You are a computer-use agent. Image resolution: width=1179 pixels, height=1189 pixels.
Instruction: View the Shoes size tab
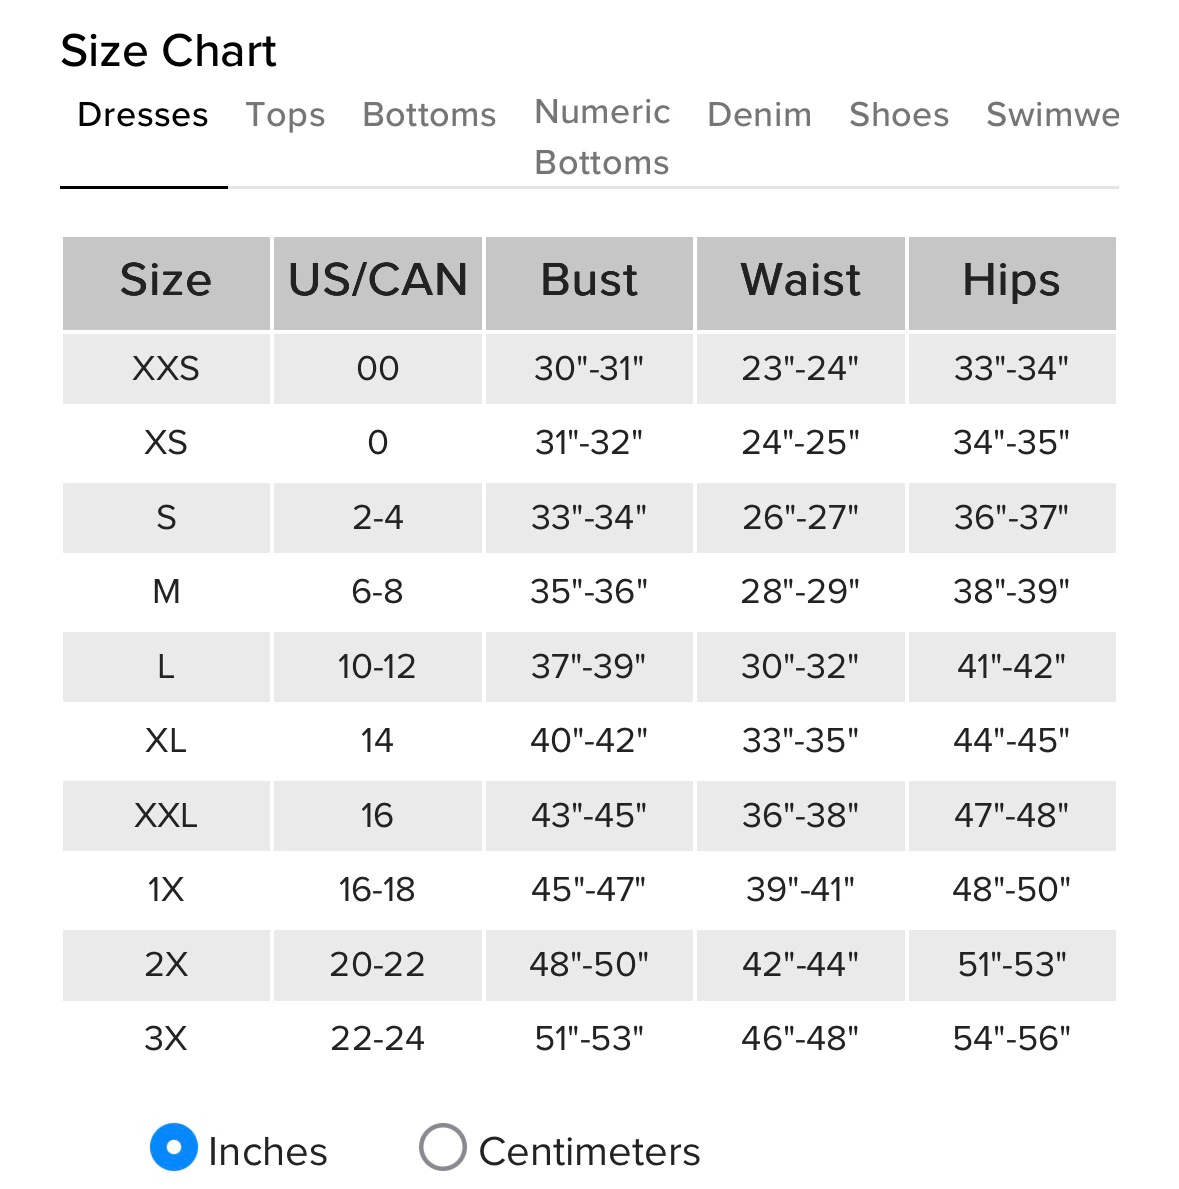pos(899,115)
